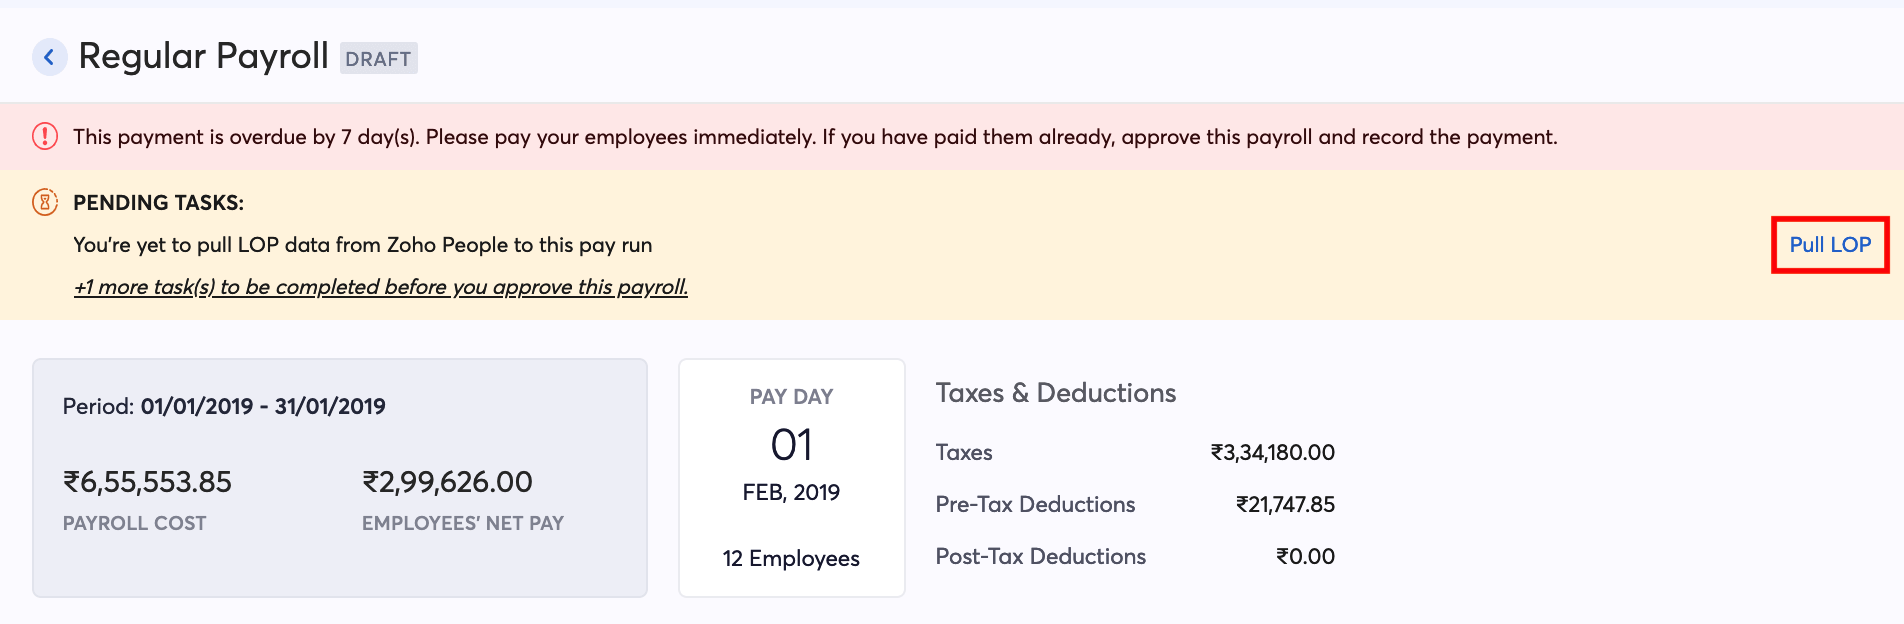Click the pay day number 01
1904x624 pixels.
pos(791,445)
